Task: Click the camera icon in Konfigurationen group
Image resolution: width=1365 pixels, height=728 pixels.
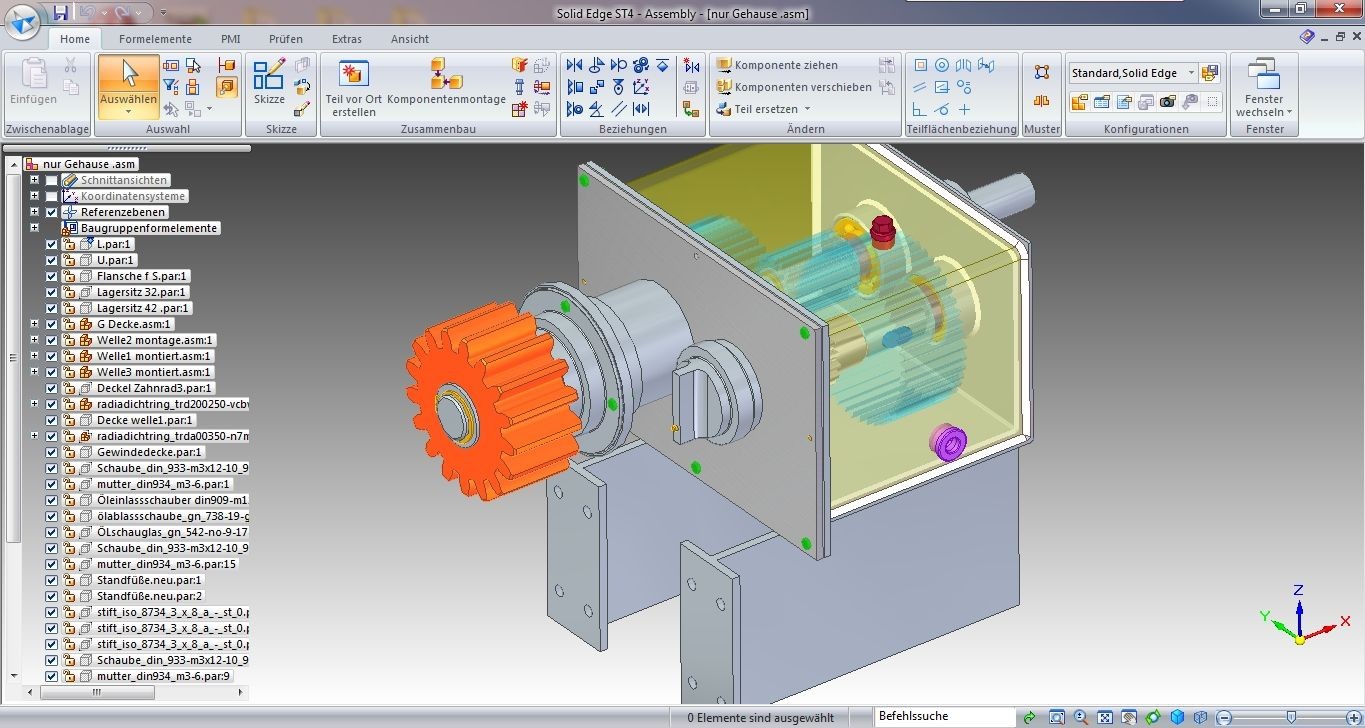Action: pyautogui.click(x=1167, y=102)
